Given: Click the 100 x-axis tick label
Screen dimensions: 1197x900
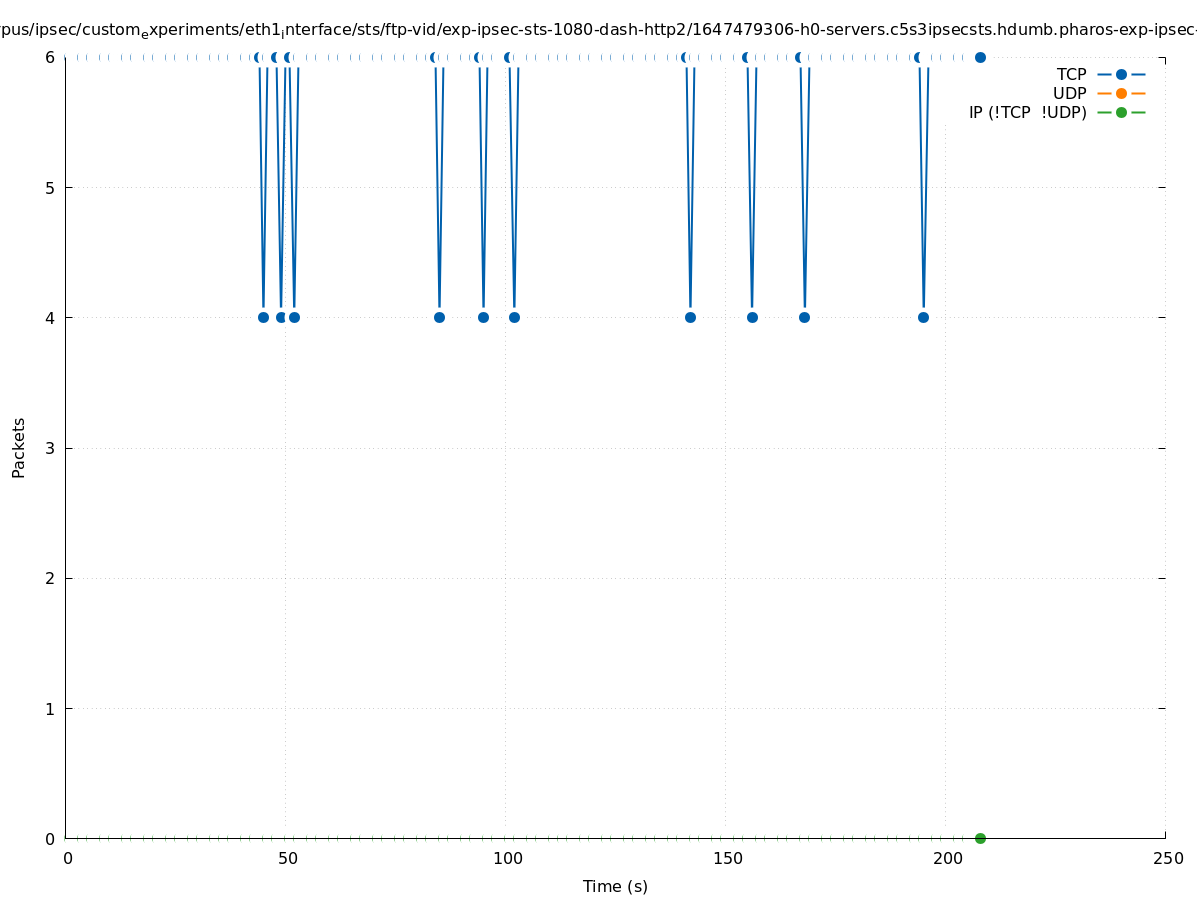Looking at the screenshot, I should point(508,859).
